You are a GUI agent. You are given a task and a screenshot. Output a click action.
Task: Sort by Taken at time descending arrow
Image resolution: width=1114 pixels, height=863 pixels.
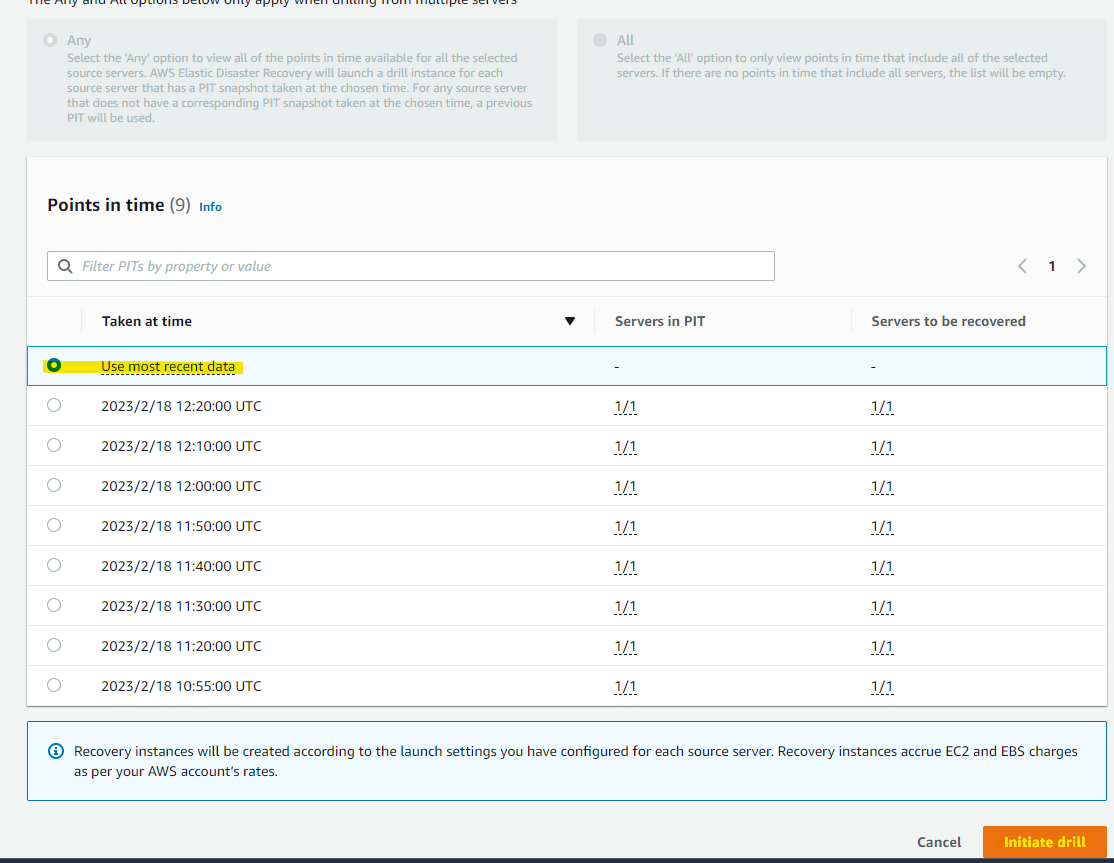pyautogui.click(x=570, y=321)
